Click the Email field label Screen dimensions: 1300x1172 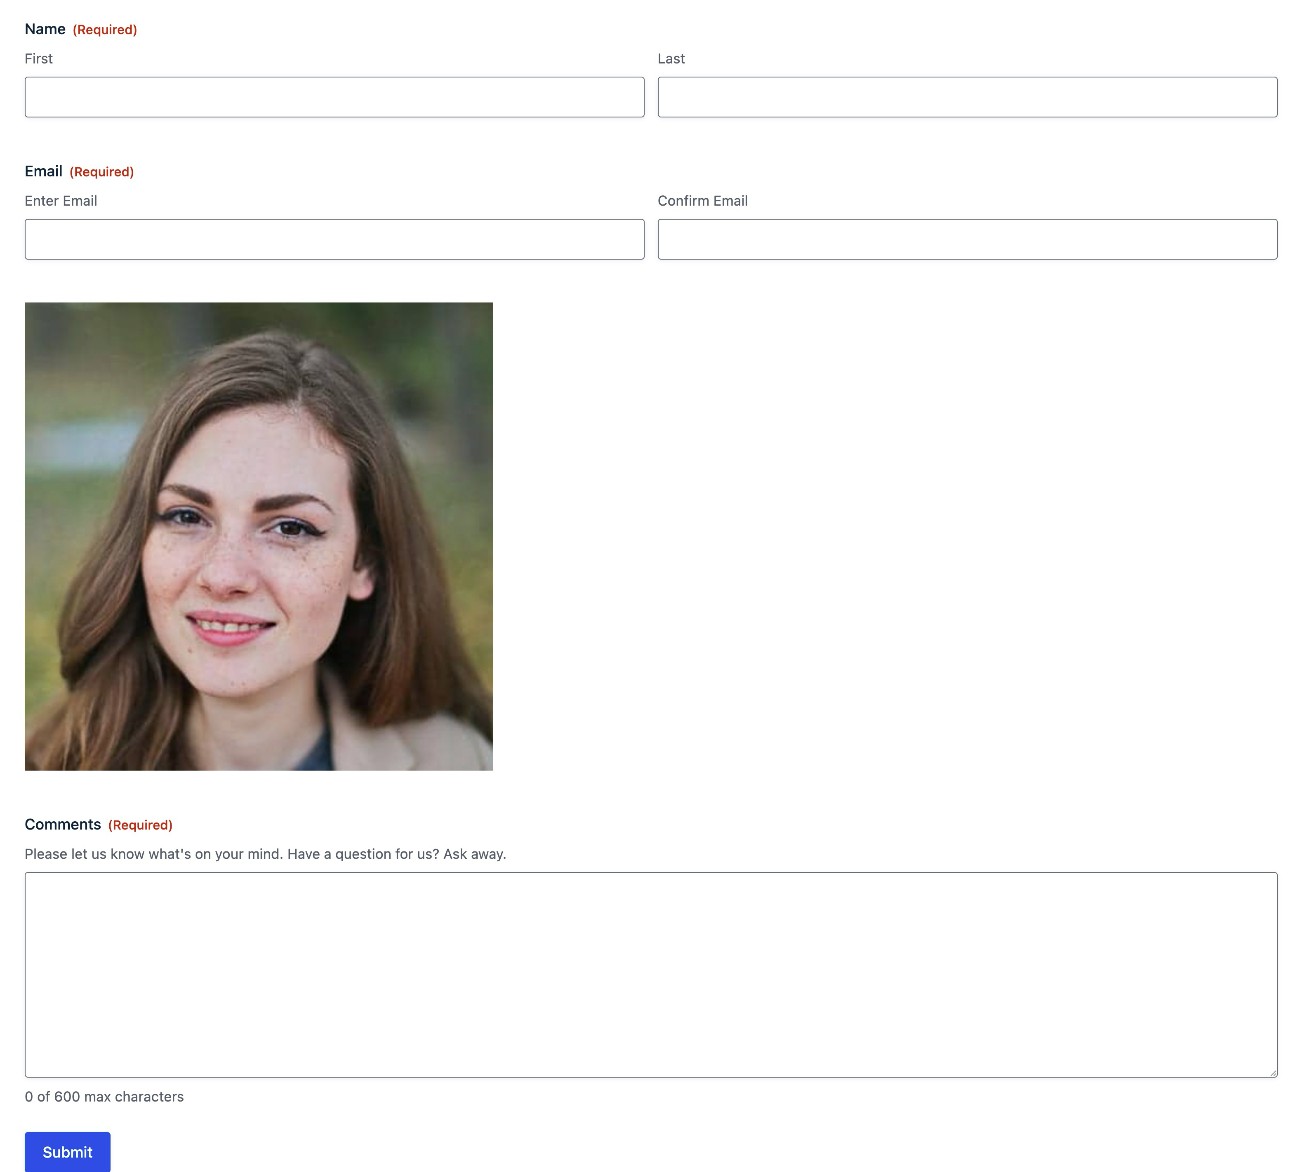(43, 171)
